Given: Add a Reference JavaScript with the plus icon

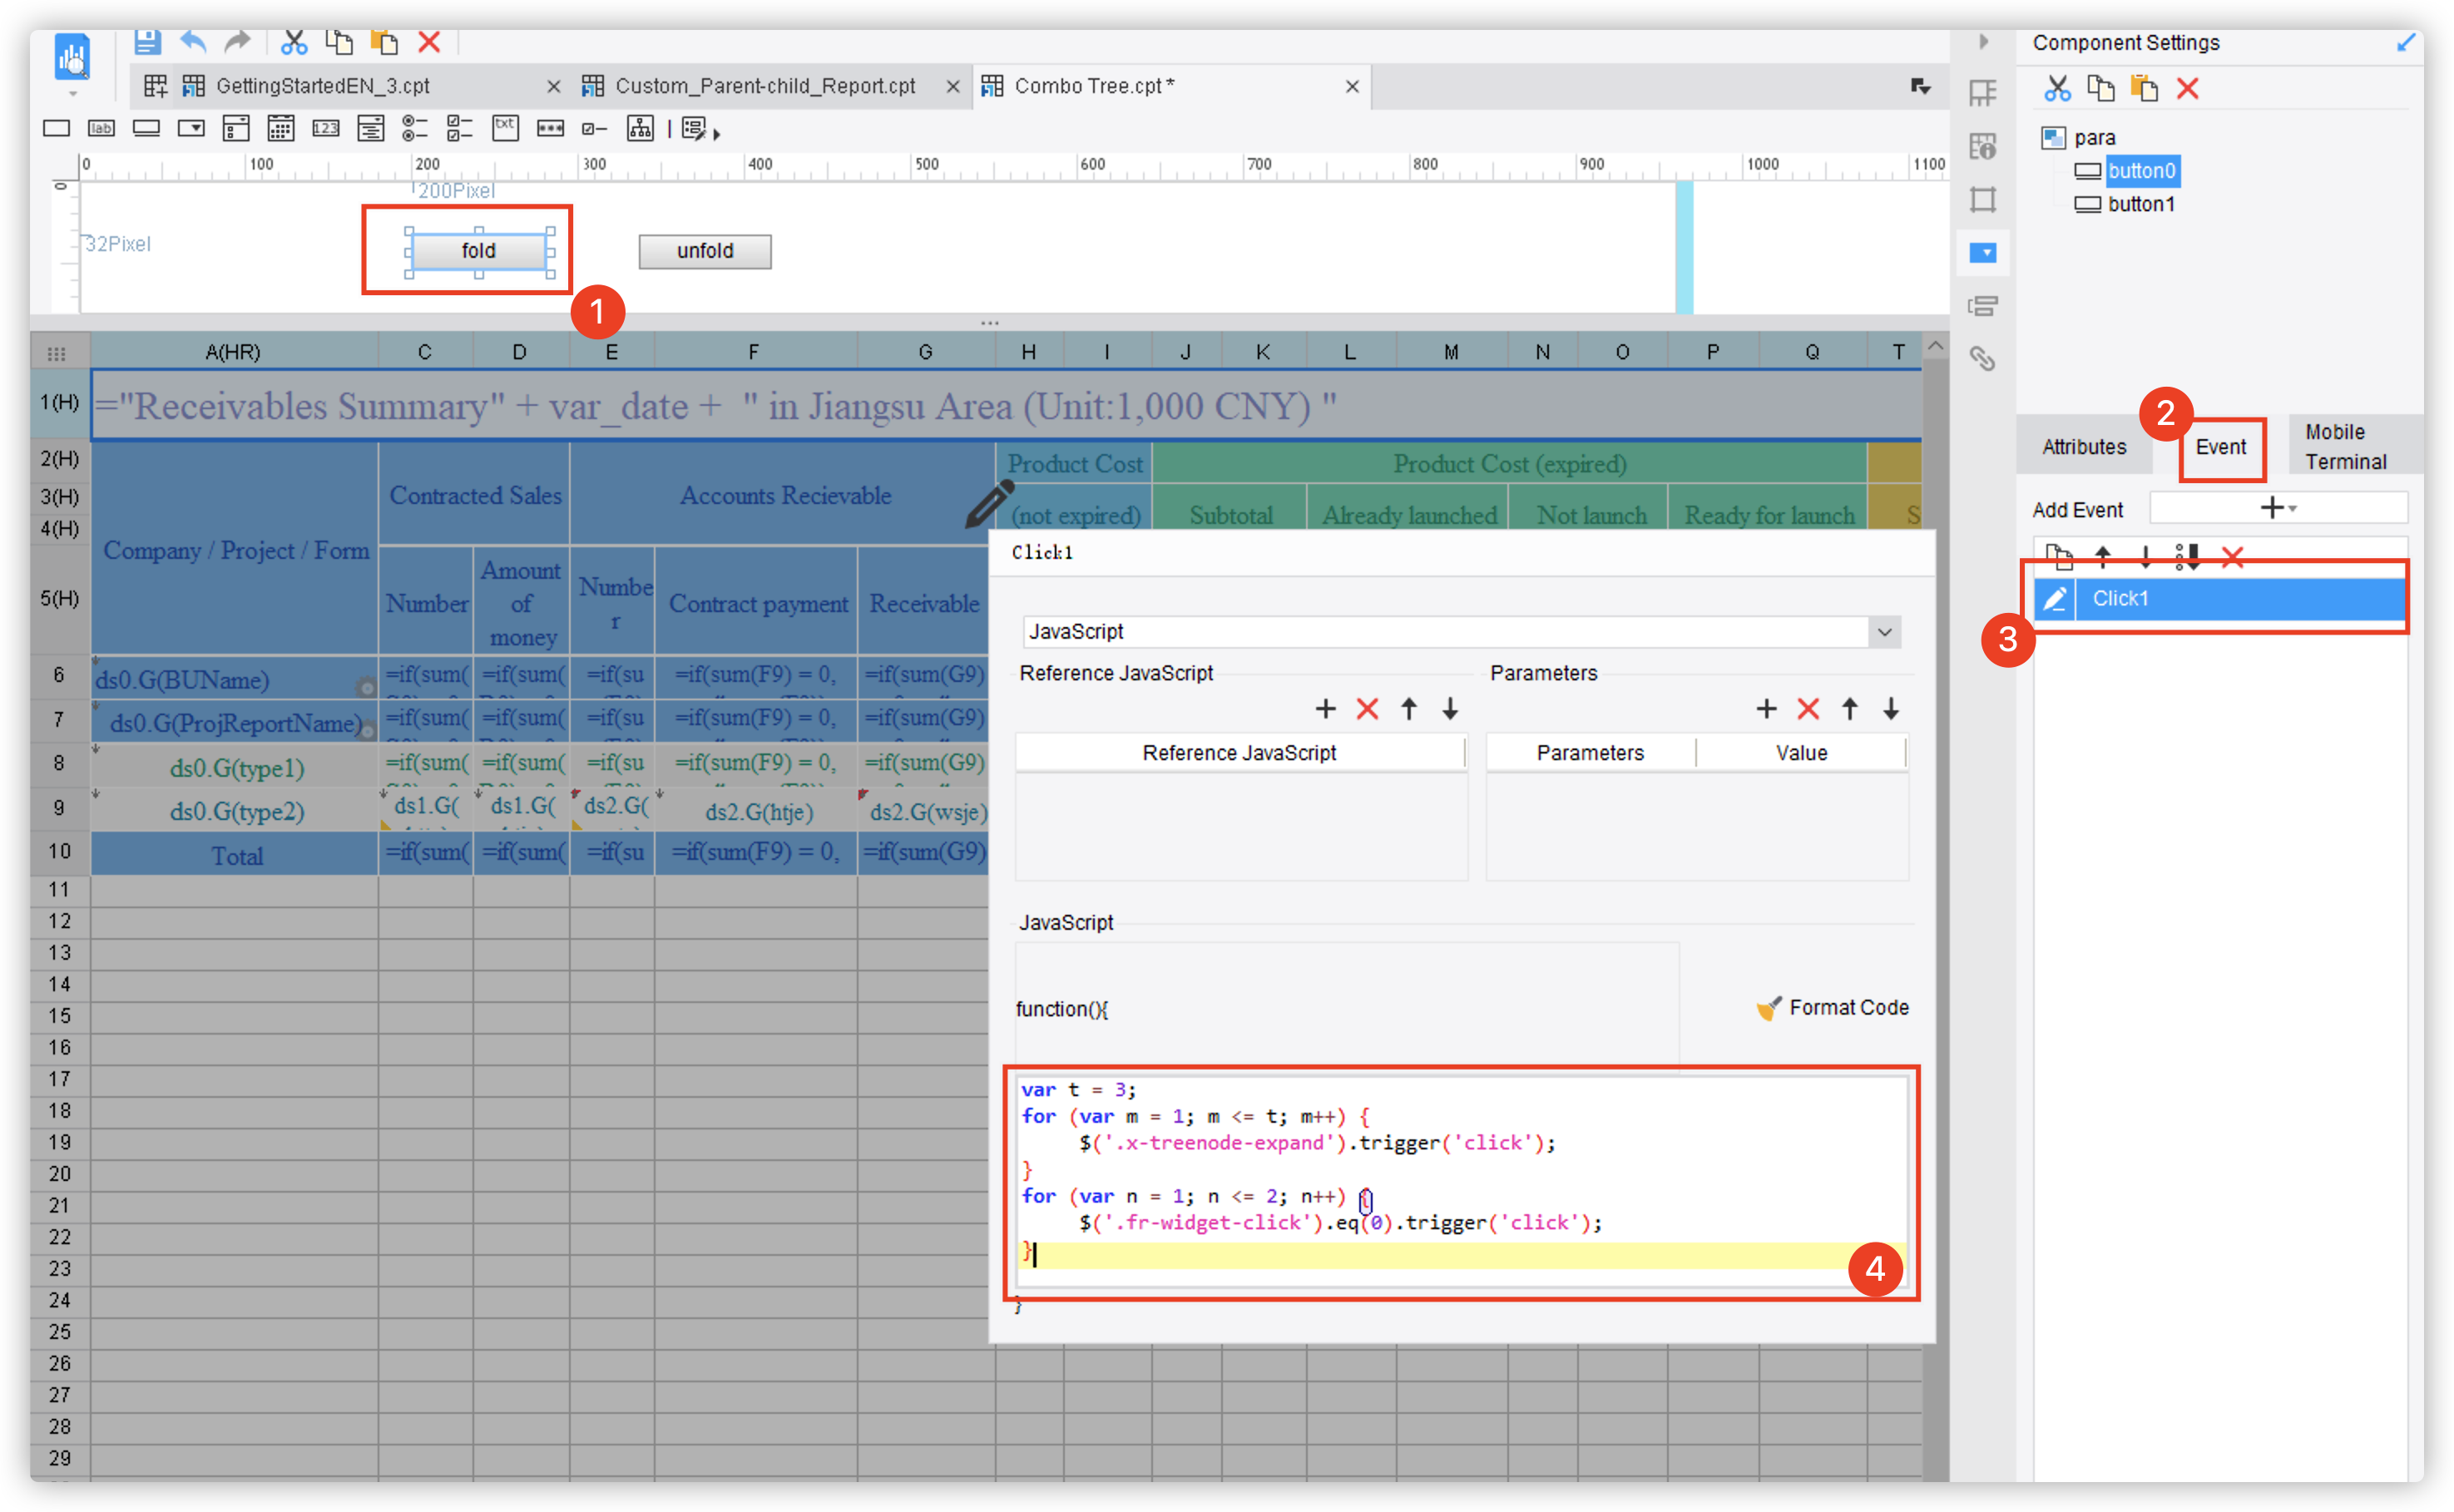Looking at the screenshot, I should (1325, 709).
